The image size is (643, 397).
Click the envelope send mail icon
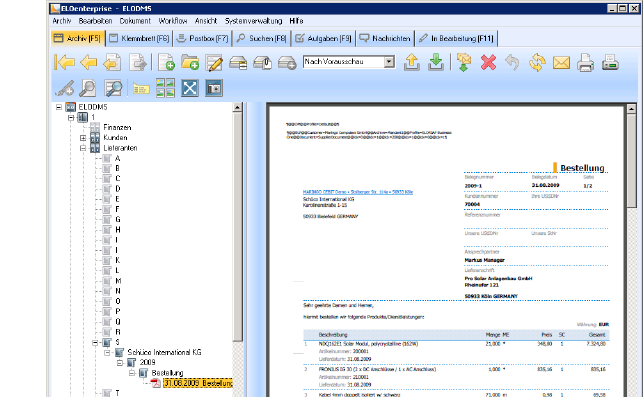[x=561, y=63]
